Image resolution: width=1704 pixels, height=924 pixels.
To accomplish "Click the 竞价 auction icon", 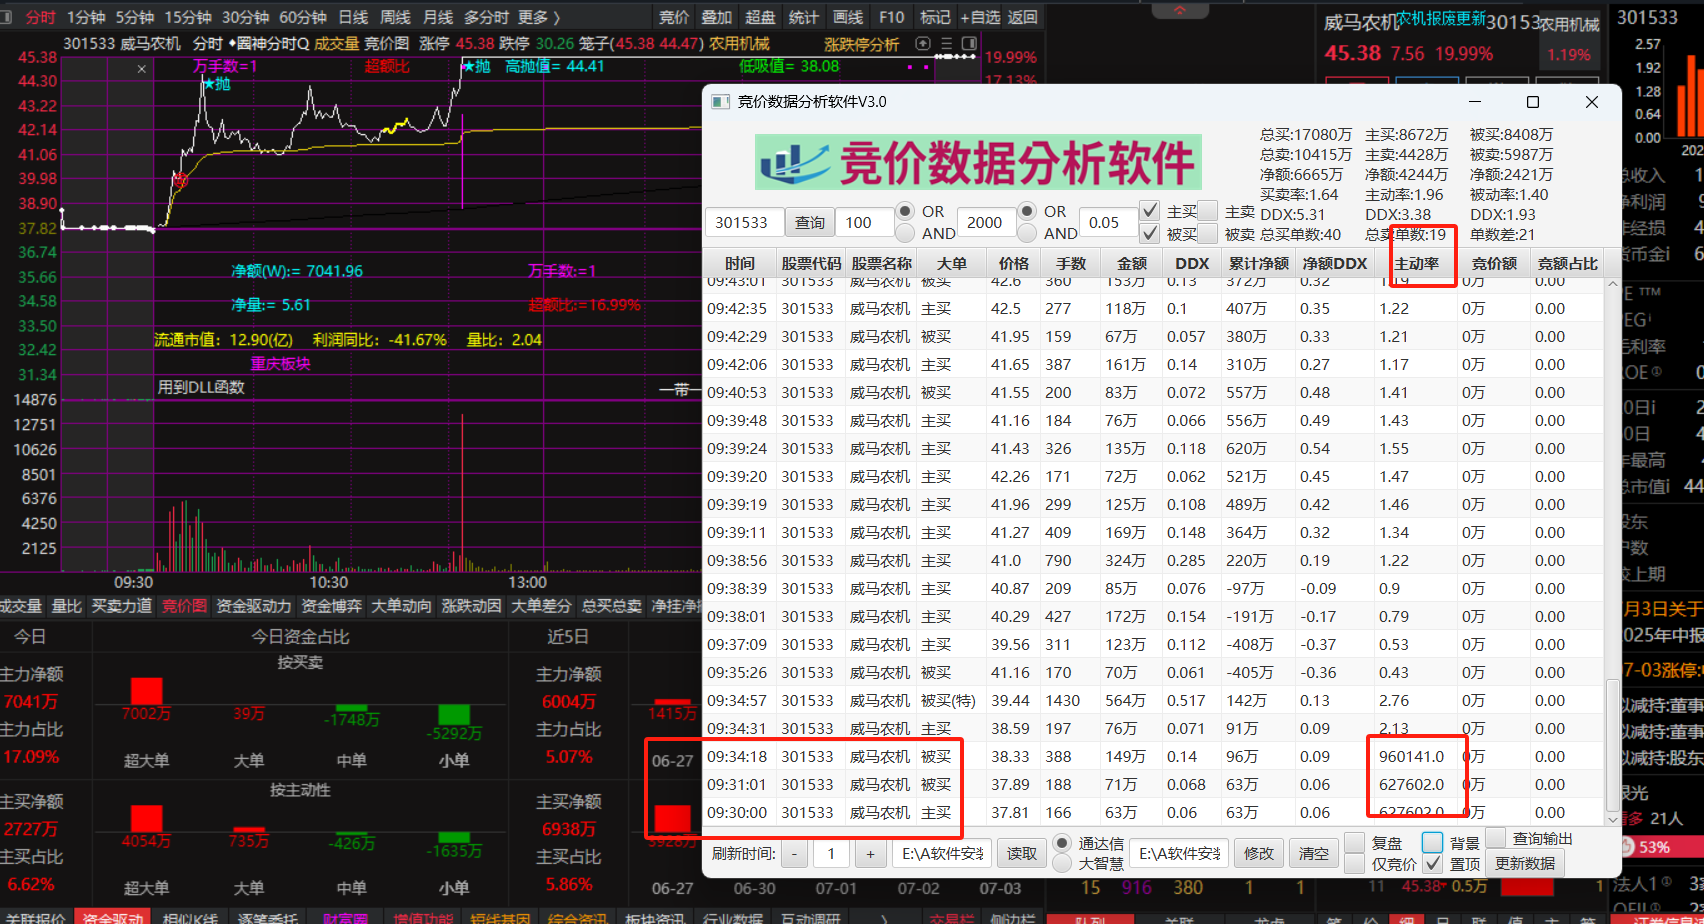I will tap(674, 16).
